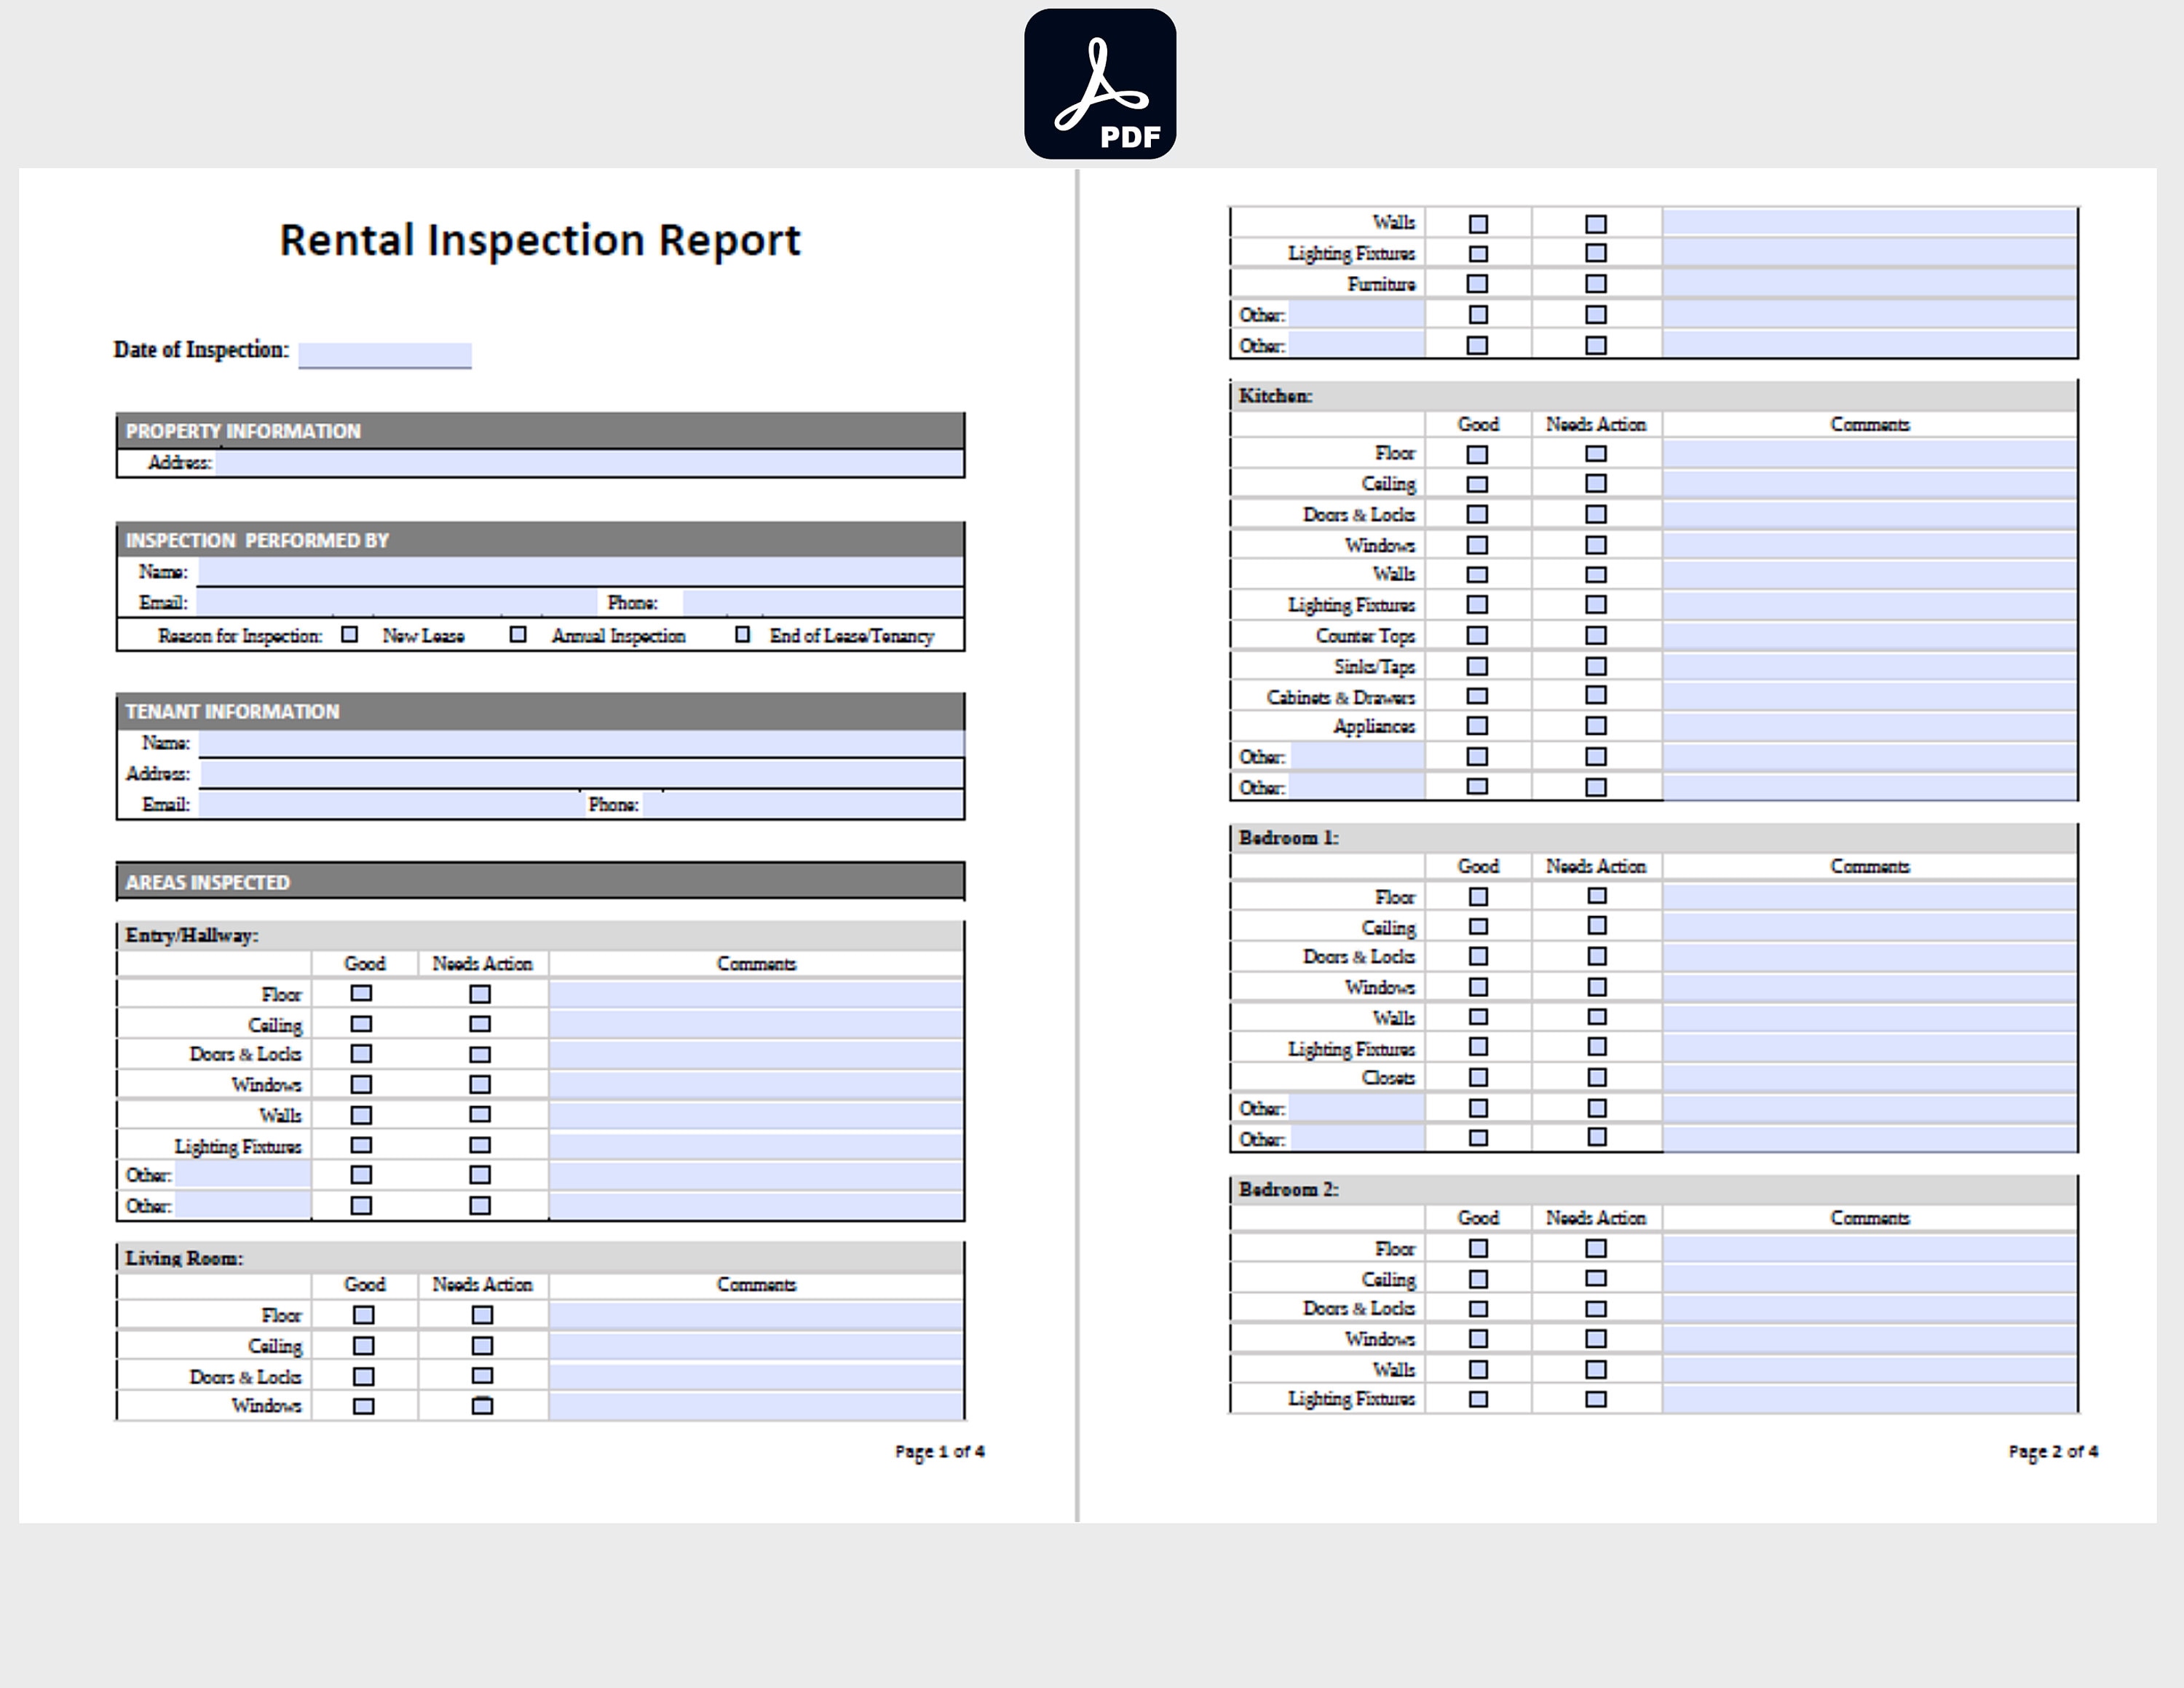Check the End of Lease/Tenancy checkbox
The height and width of the screenshot is (1688, 2184).
click(742, 634)
